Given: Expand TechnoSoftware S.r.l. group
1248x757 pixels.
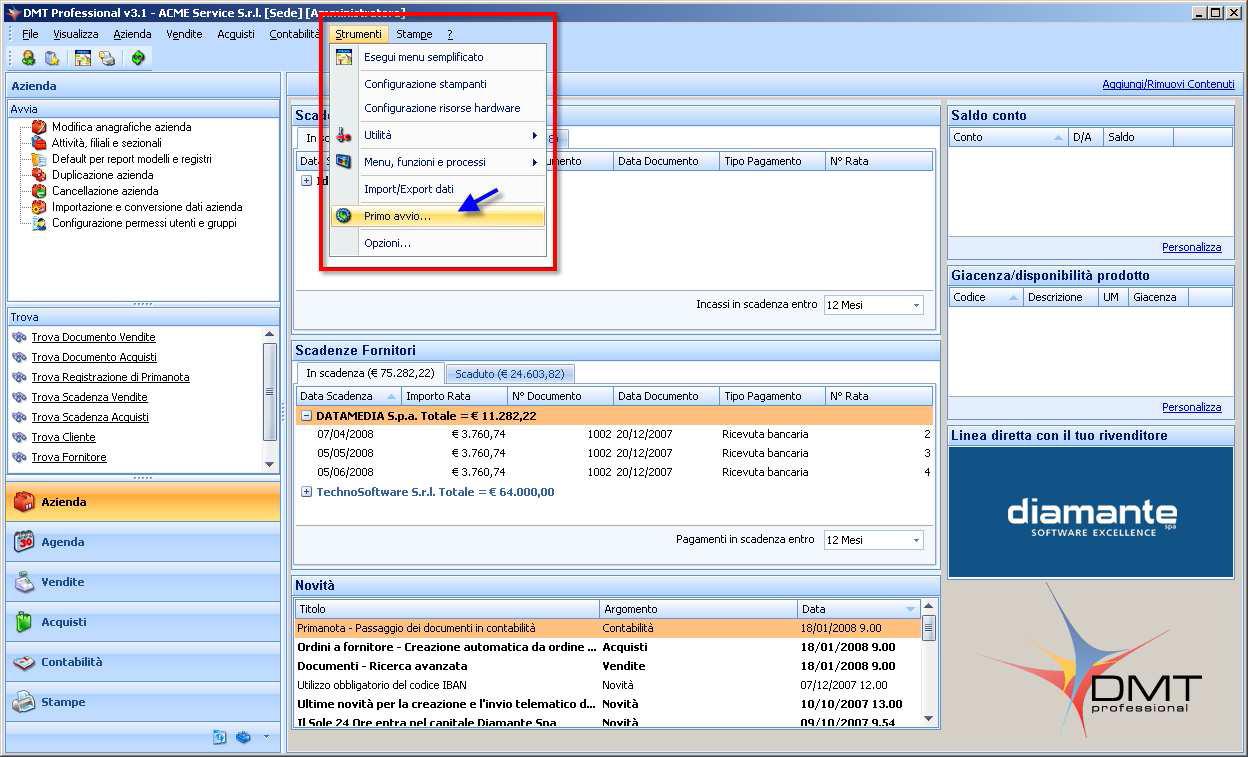Looking at the screenshot, I should pos(306,492).
